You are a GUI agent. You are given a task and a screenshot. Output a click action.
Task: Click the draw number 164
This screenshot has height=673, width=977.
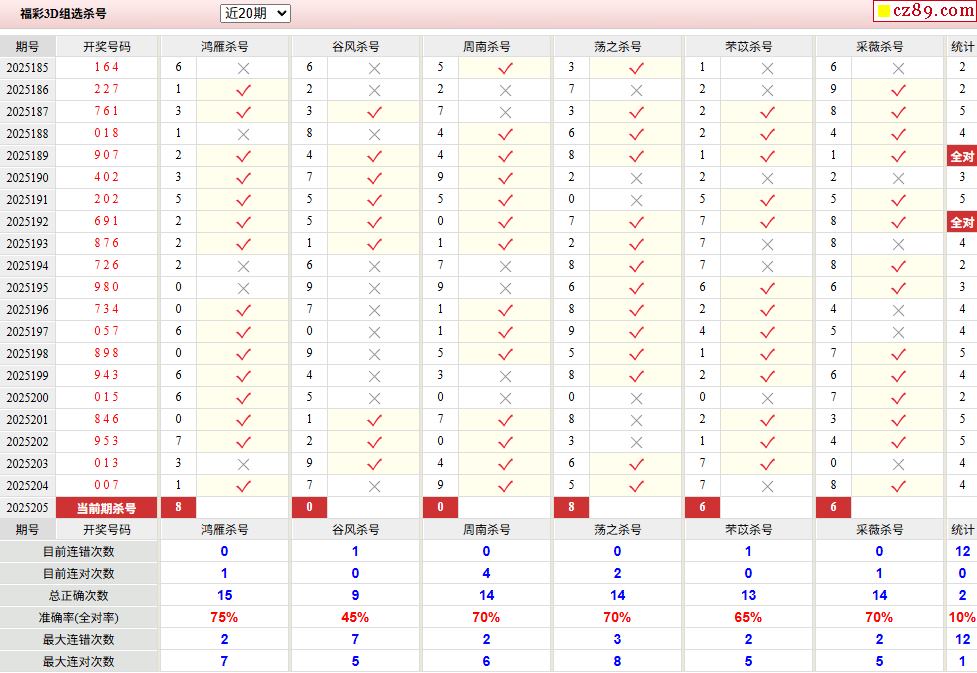tap(107, 67)
